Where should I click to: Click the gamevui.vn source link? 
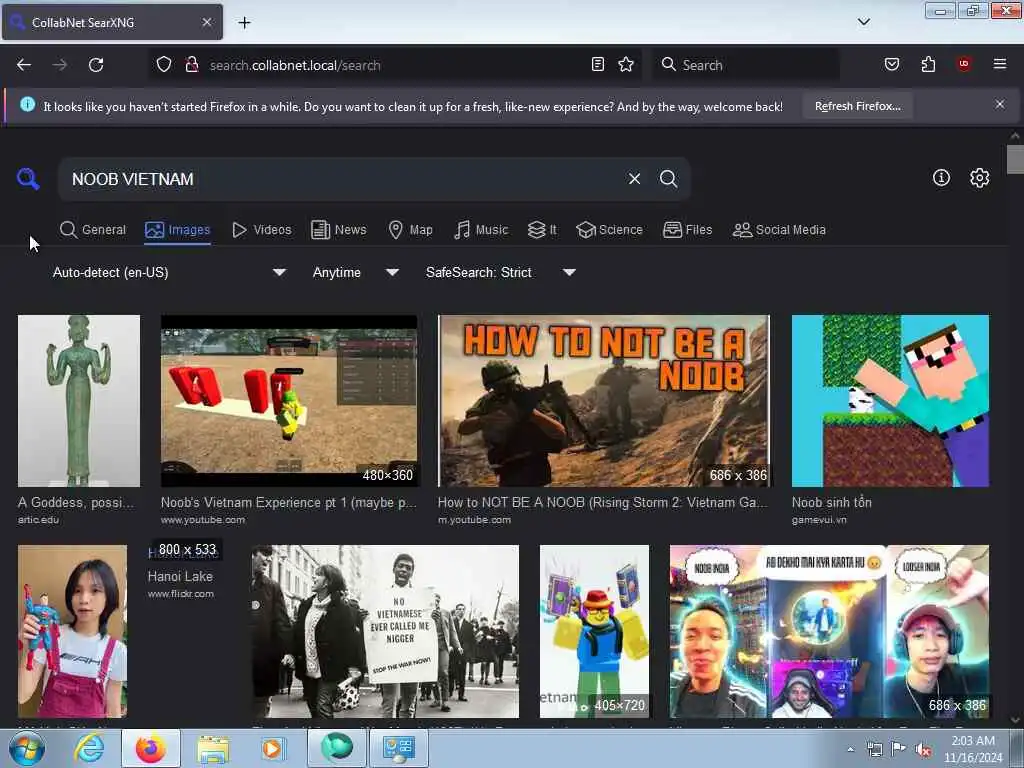(819, 520)
